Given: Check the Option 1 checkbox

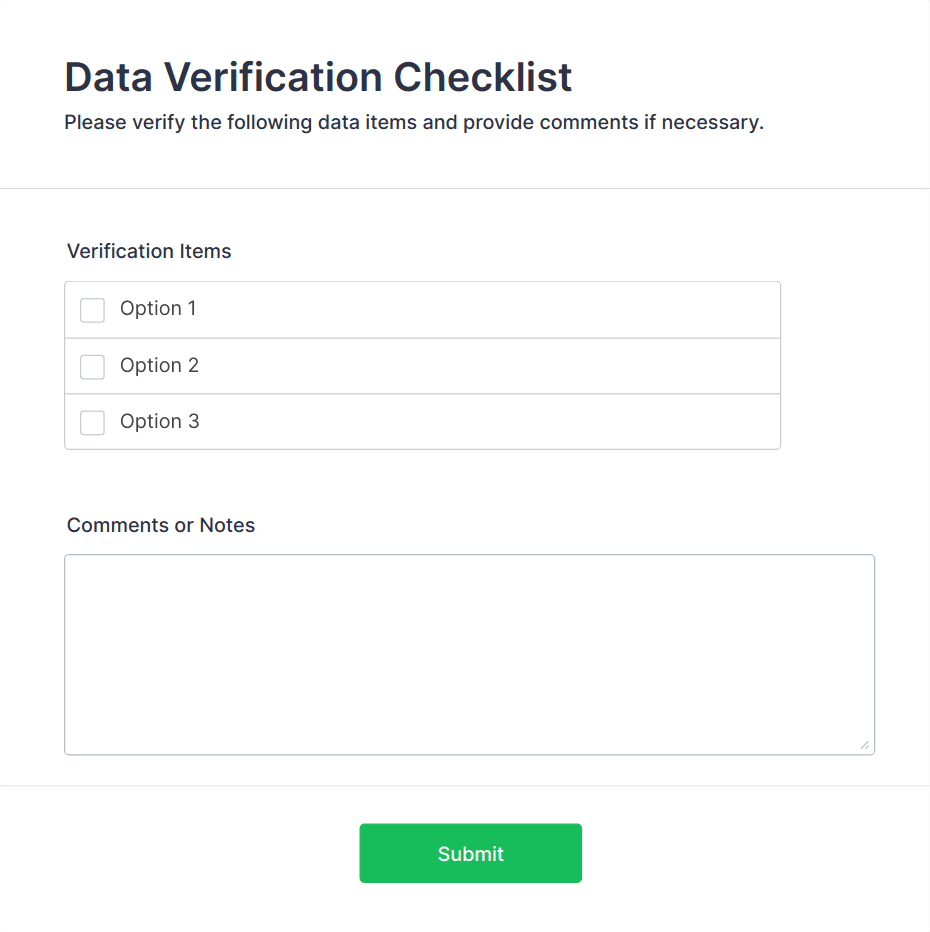Looking at the screenshot, I should (x=92, y=310).
